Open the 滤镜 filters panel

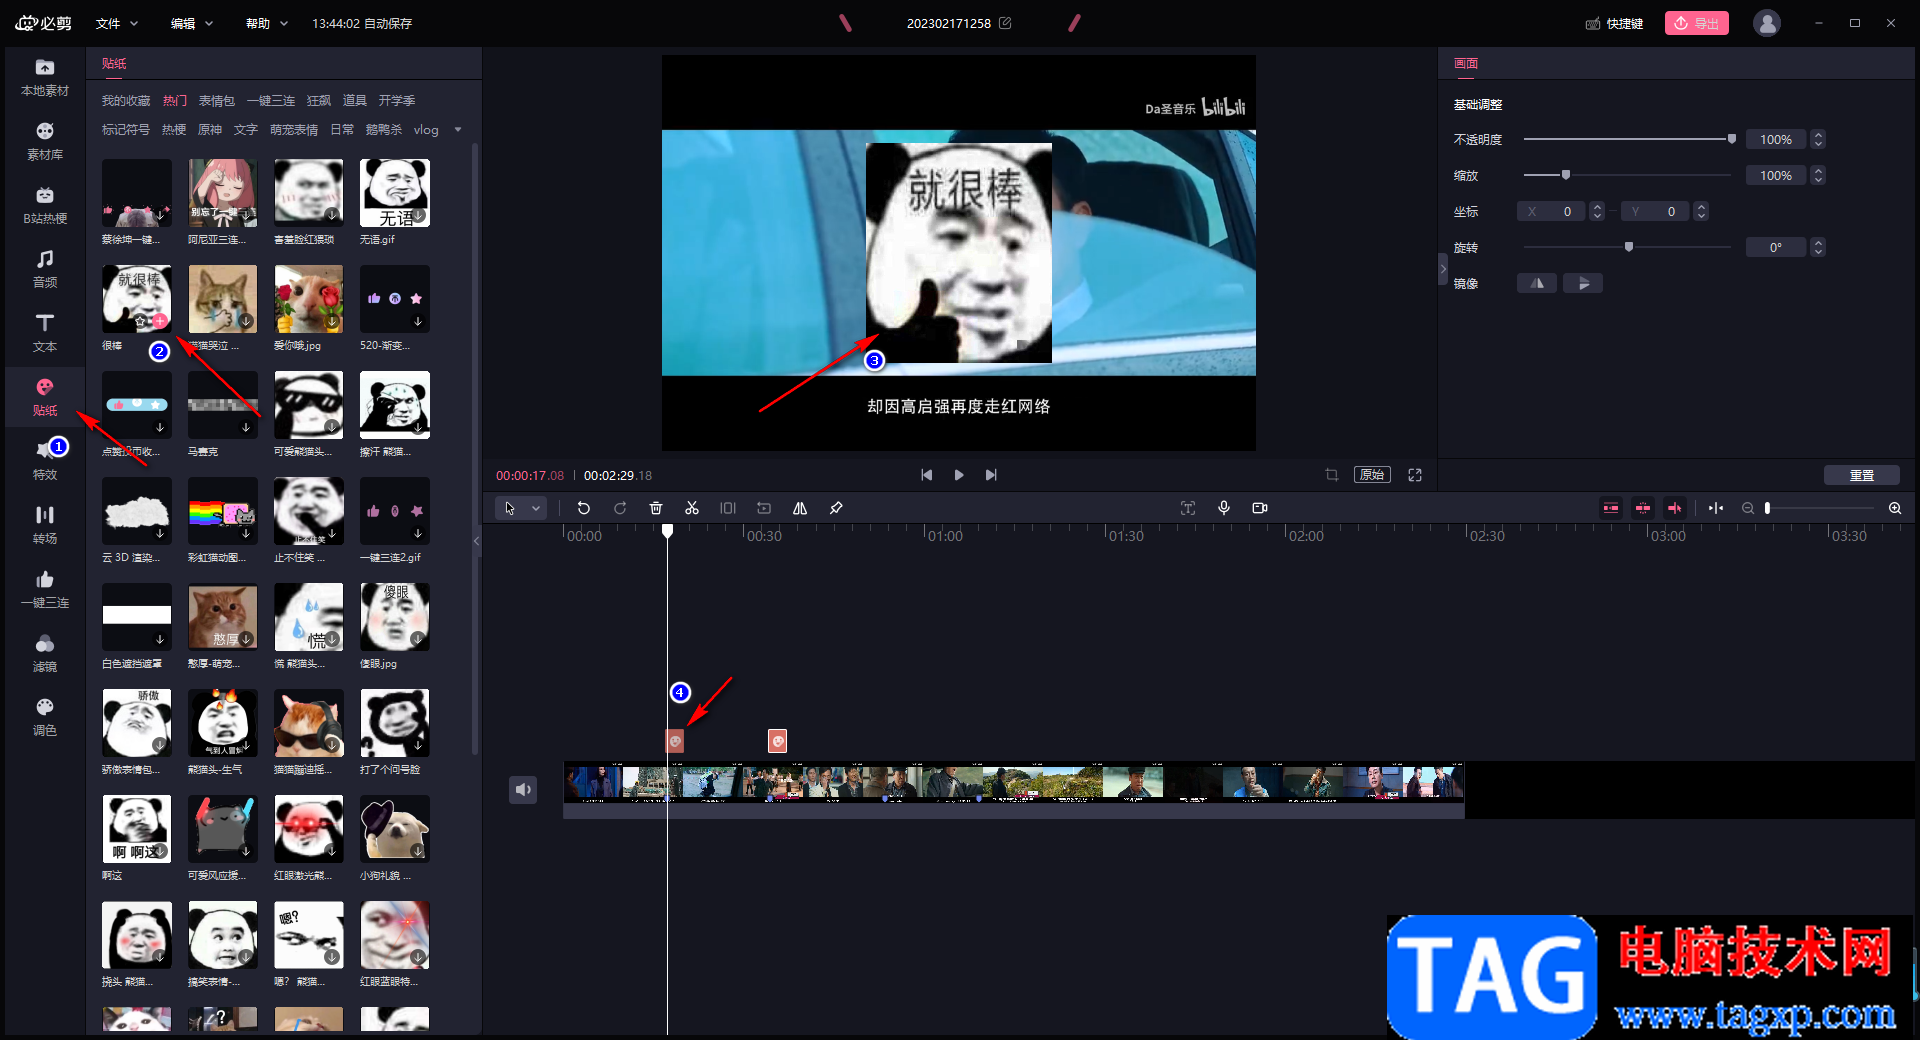point(45,653)
